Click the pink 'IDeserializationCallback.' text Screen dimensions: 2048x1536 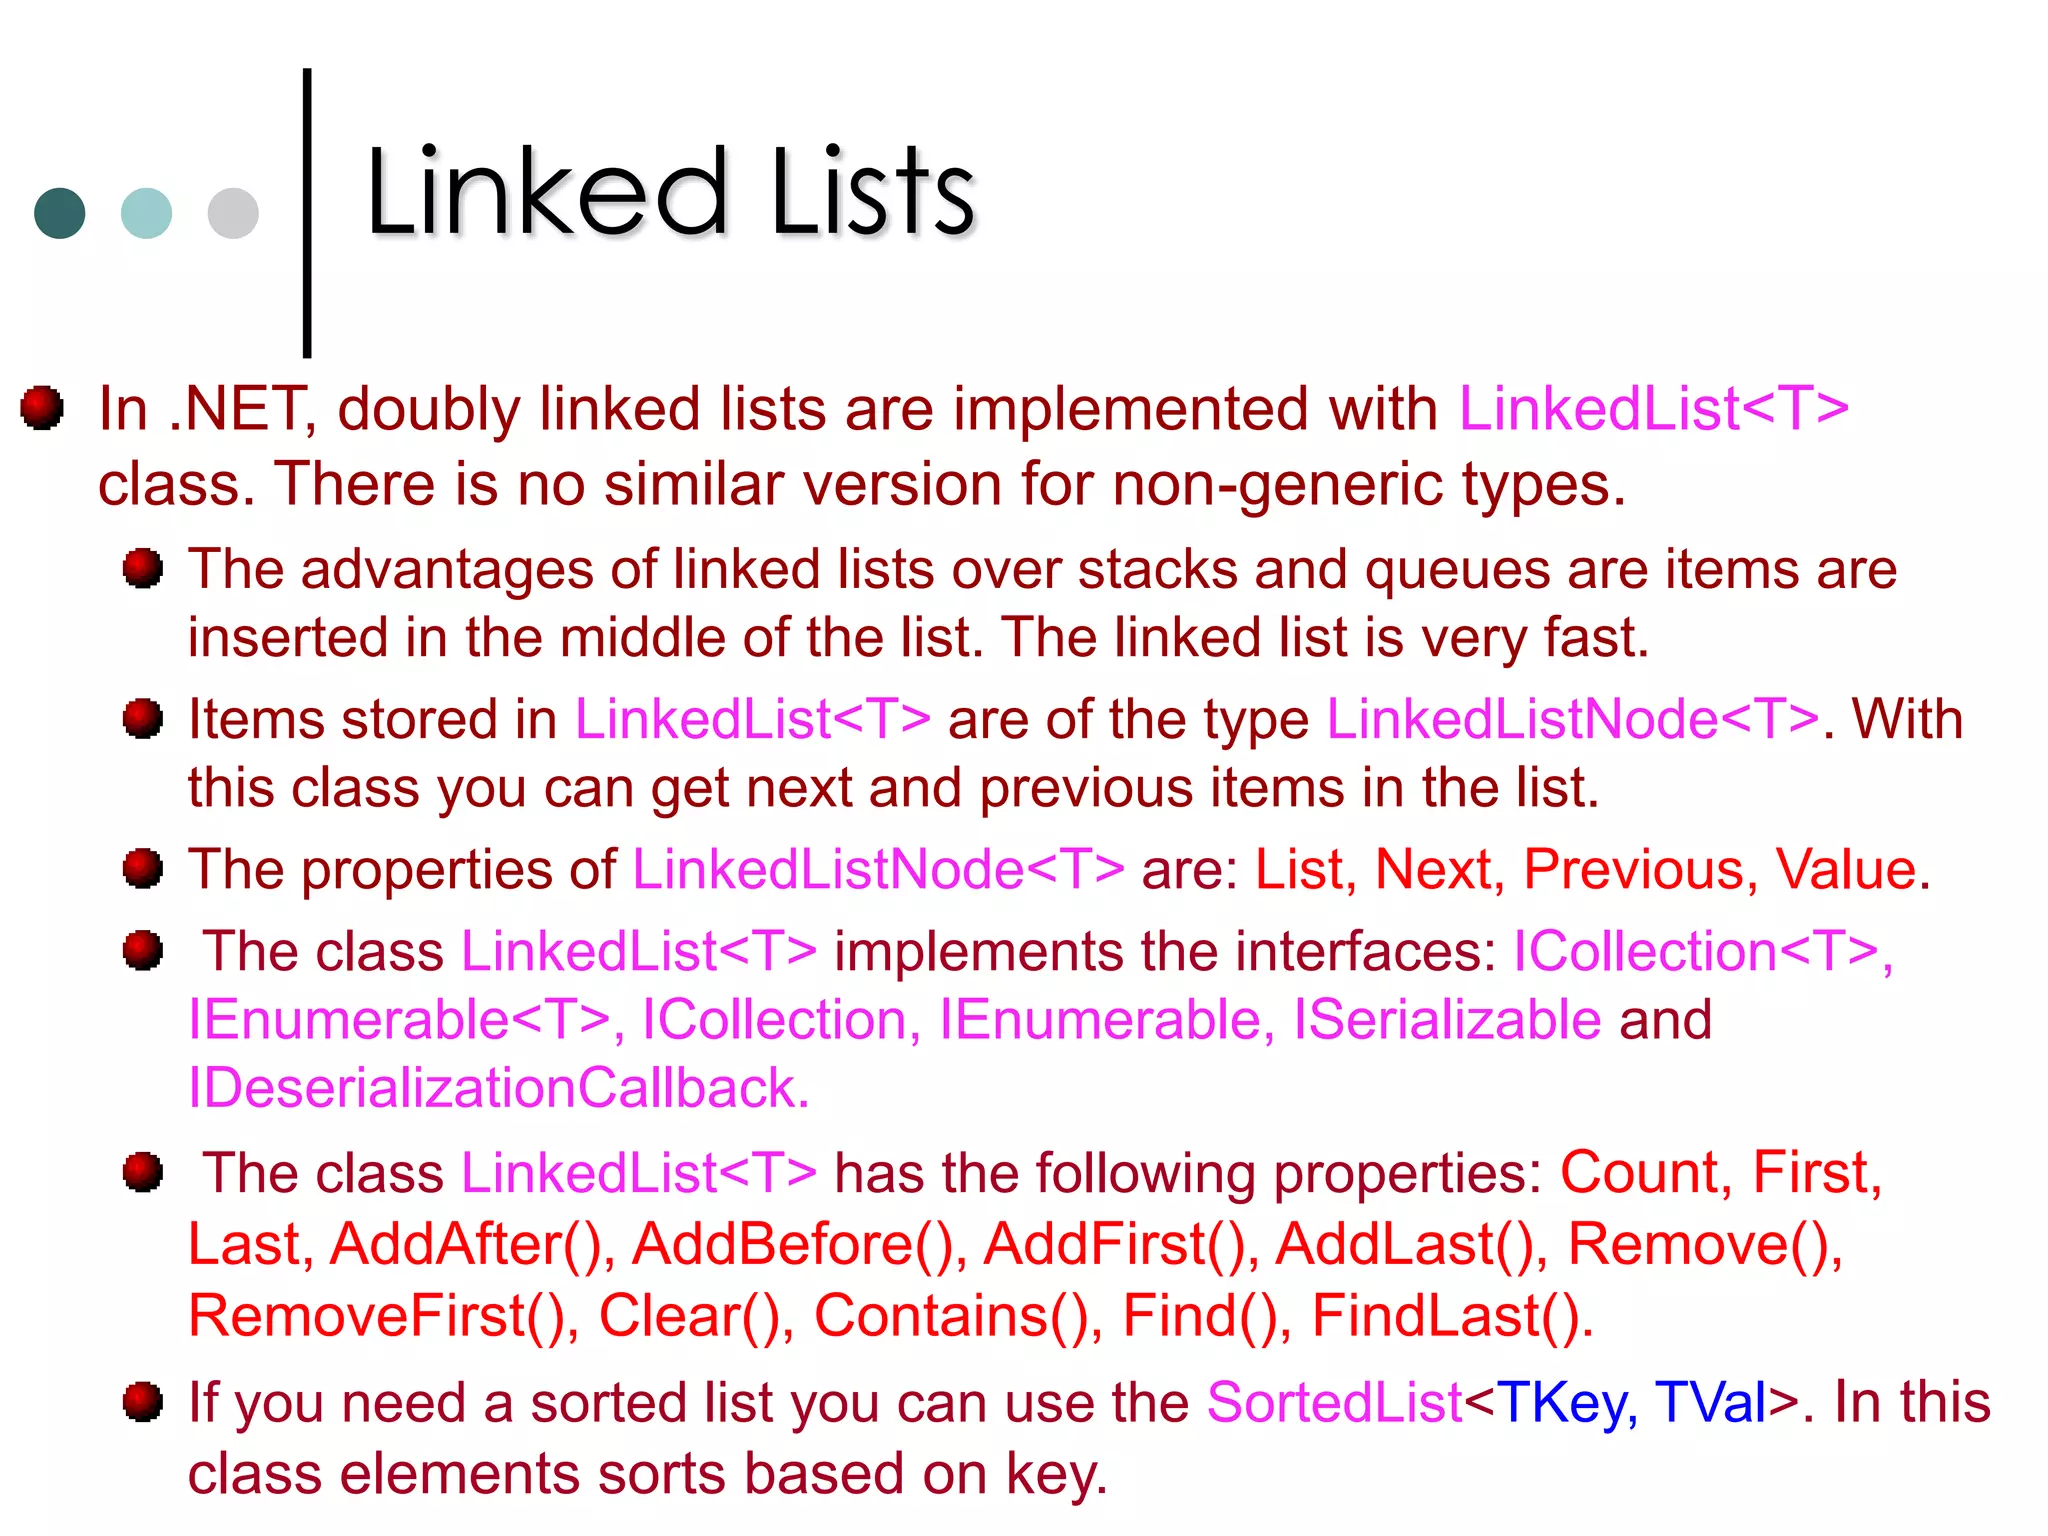(499, 1088)
